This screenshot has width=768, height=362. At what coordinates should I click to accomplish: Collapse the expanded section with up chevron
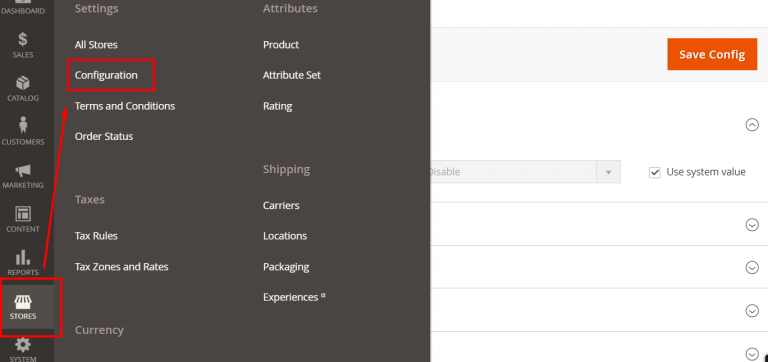[x=752, y=125]
